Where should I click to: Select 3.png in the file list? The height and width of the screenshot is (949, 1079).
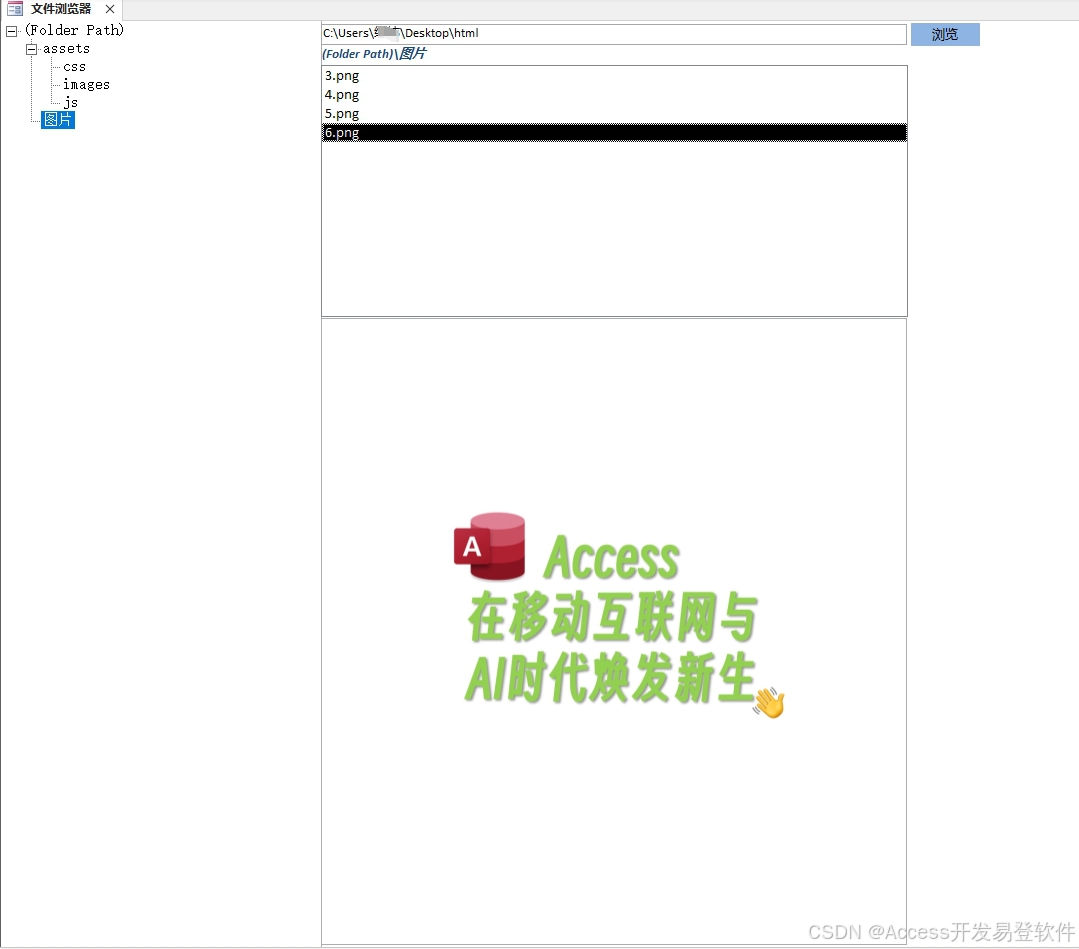coord(614,76)
